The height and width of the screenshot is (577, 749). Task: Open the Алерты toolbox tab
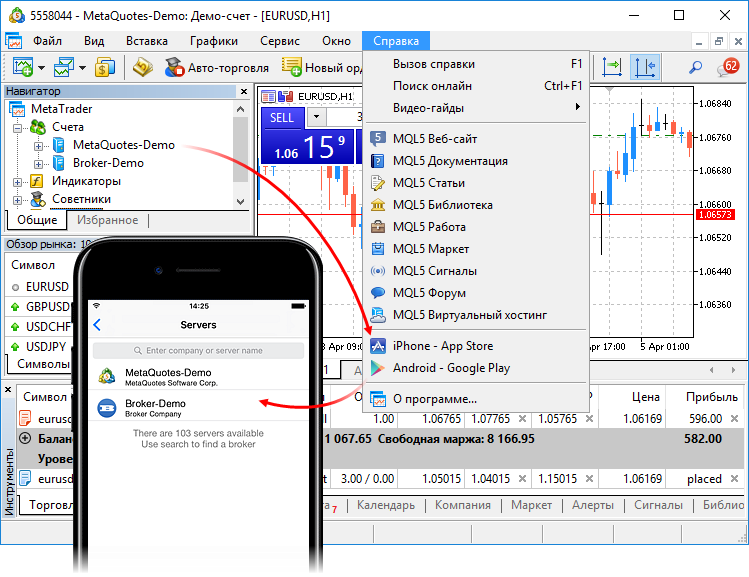(593, 505)
